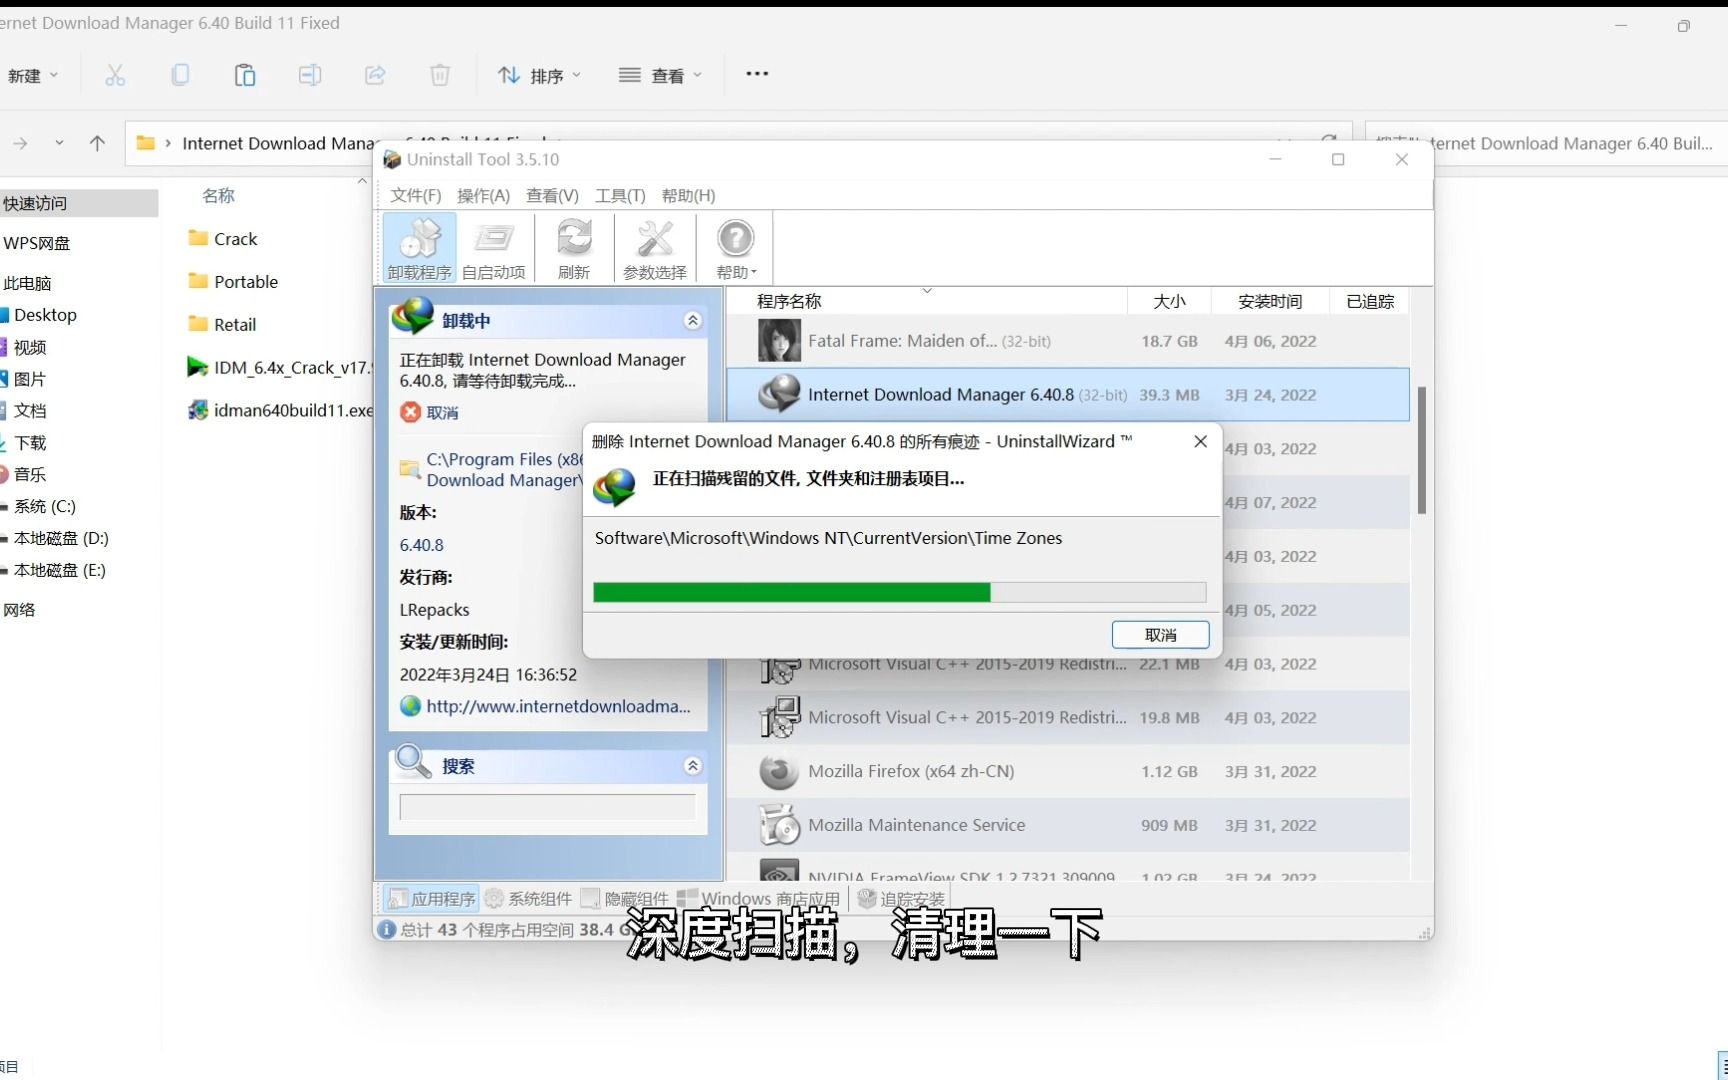The height and width of the screenshot is (1080, 1728).
Task: Open the Portable folder
Action: coord(233,281)
